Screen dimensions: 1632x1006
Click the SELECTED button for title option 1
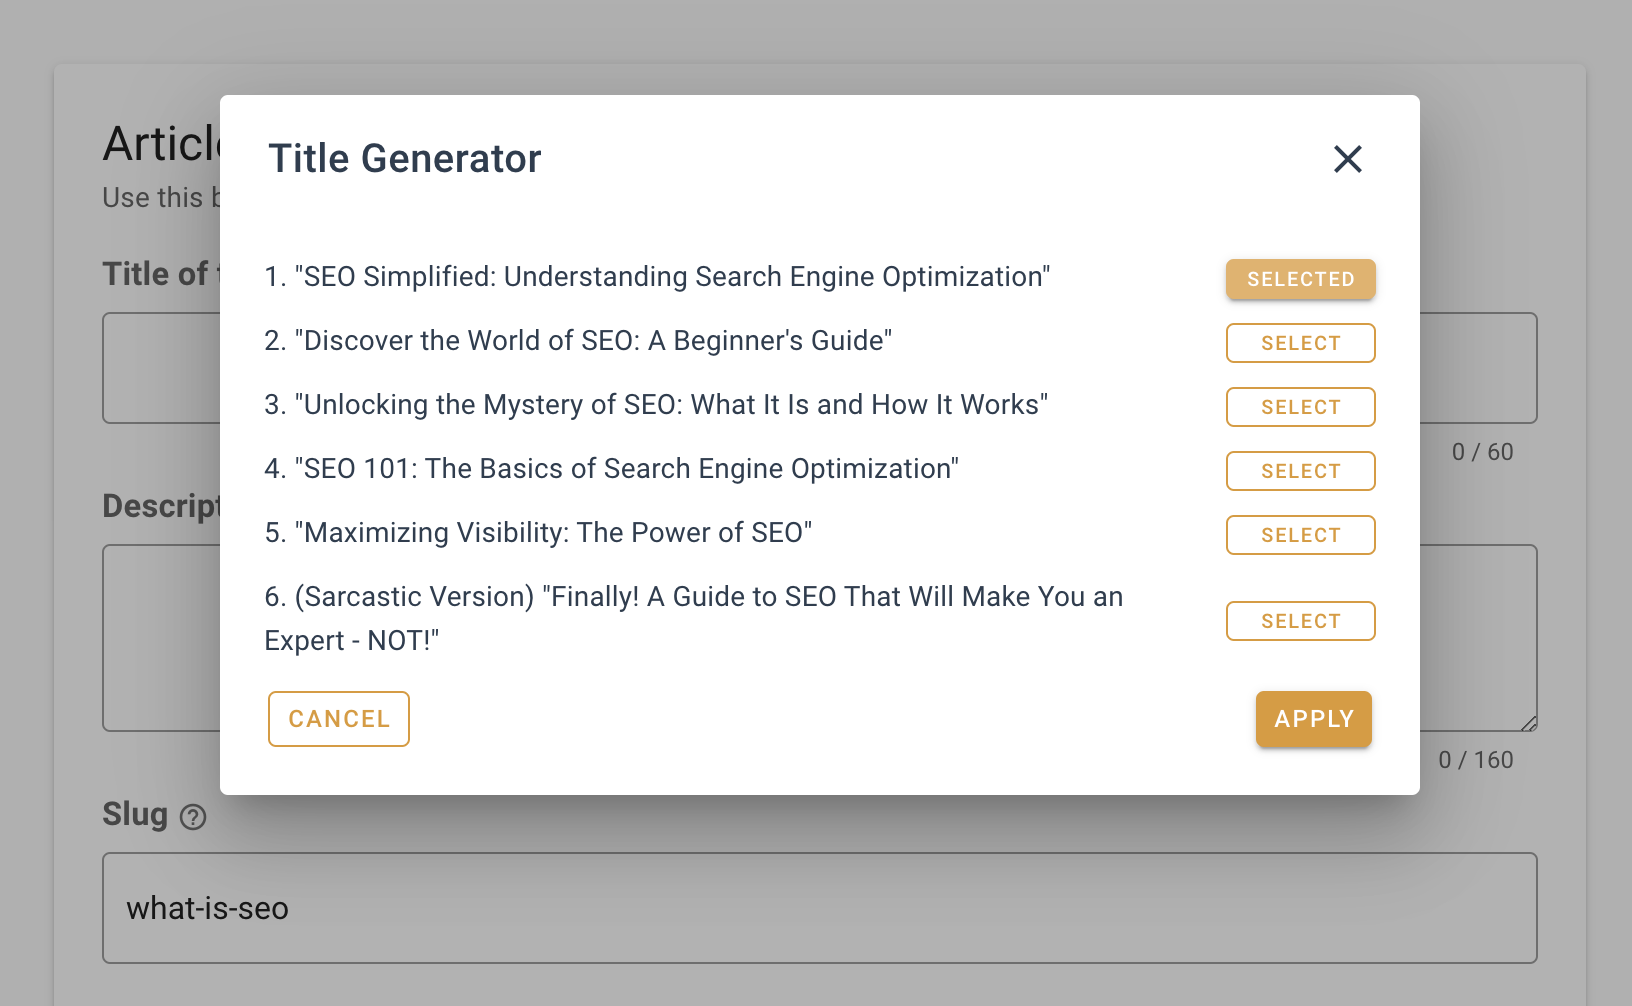(x=1300, y=279)
